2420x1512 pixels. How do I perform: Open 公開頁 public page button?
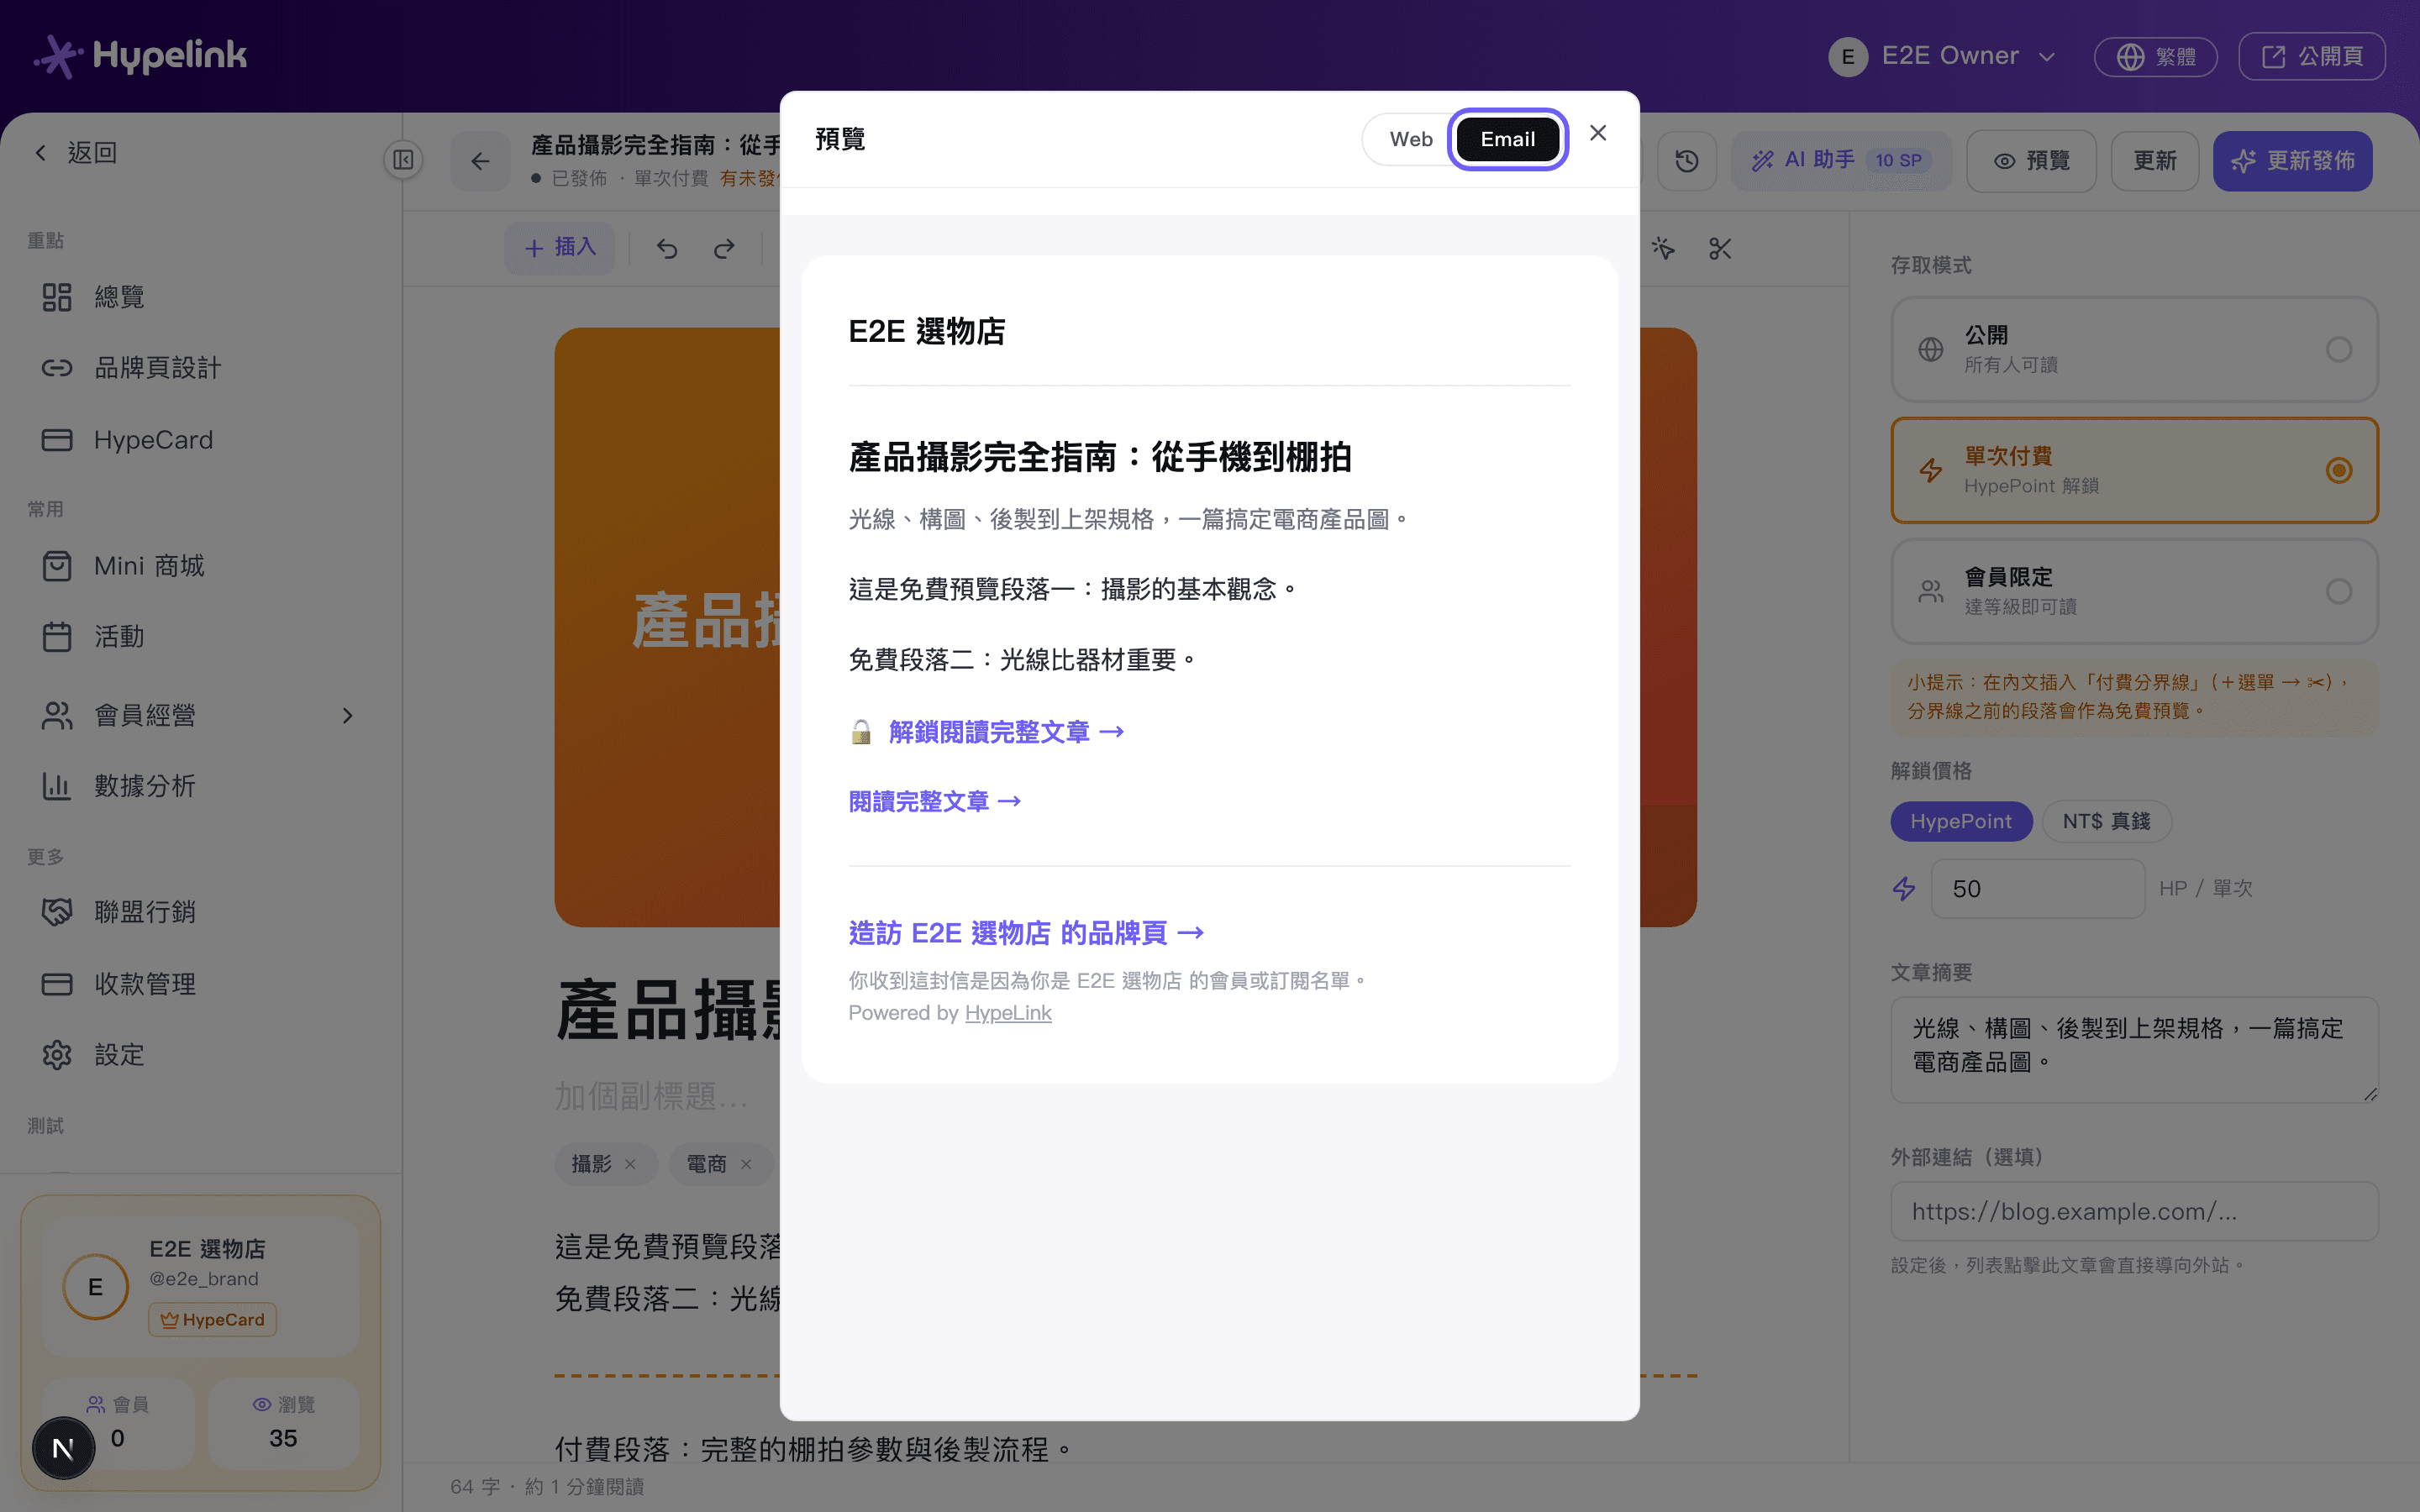pos(2311,56)
